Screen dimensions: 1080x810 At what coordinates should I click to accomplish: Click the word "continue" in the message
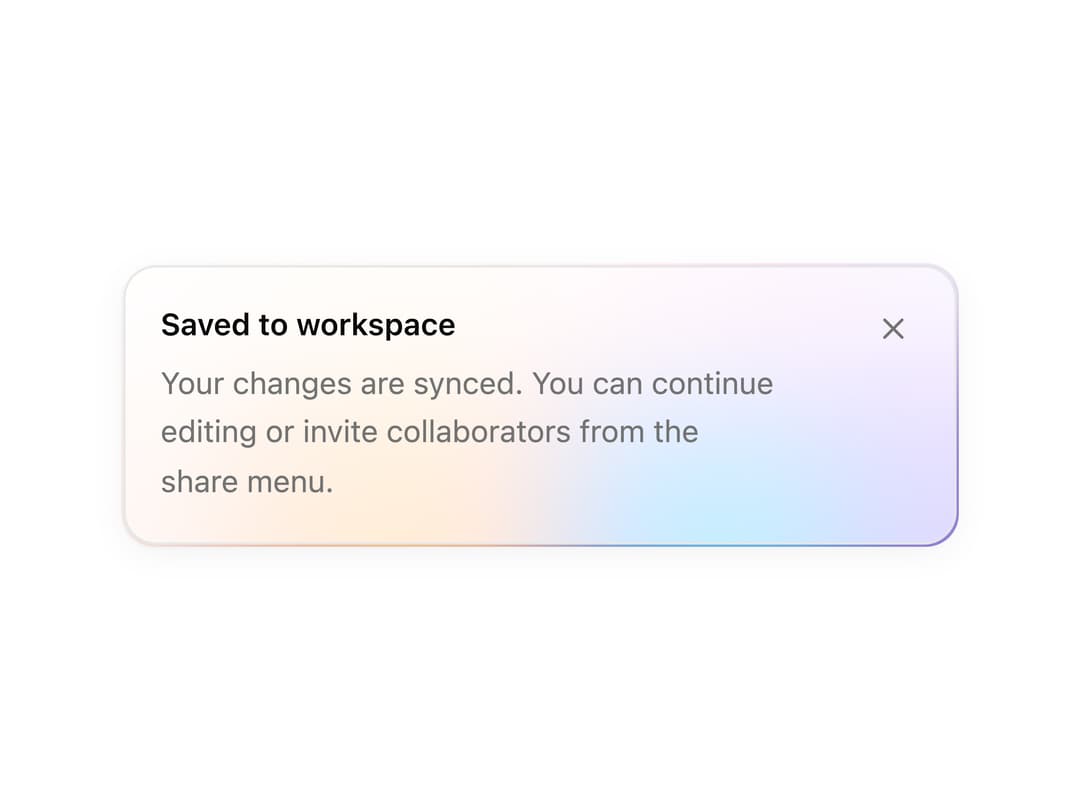(712, 384)
